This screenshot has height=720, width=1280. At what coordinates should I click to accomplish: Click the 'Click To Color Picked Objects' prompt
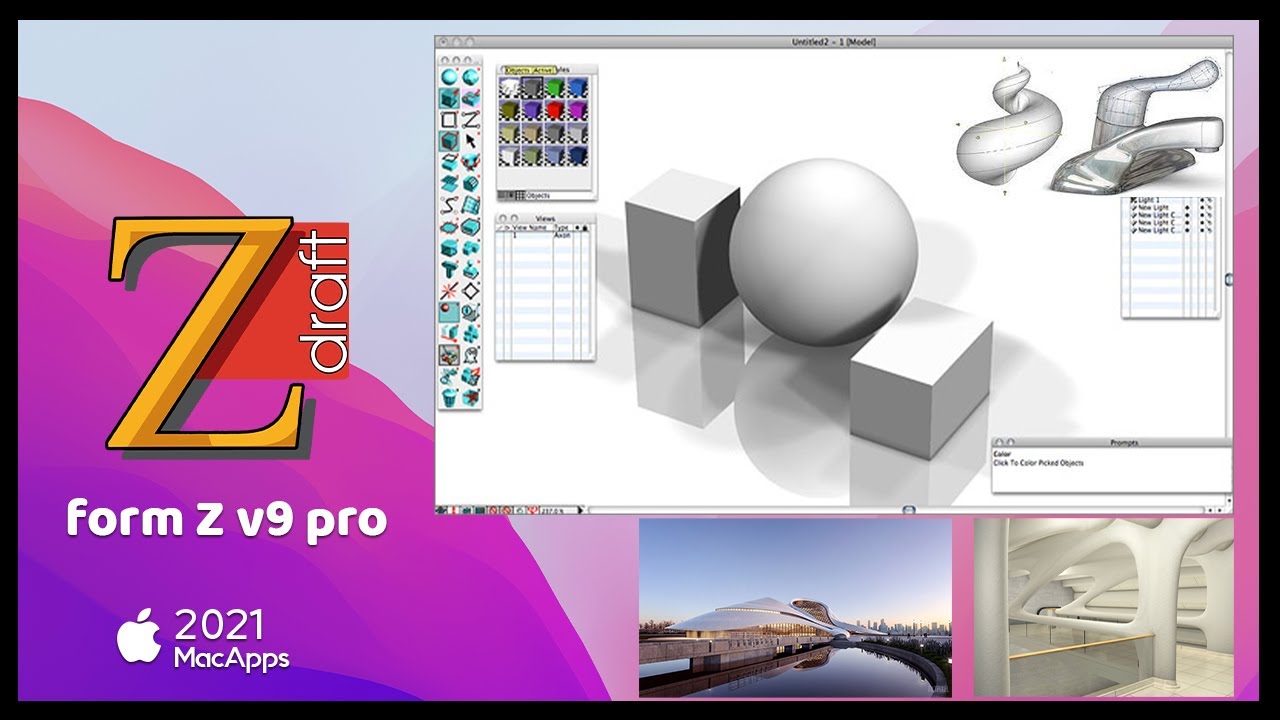point(1038,463)
